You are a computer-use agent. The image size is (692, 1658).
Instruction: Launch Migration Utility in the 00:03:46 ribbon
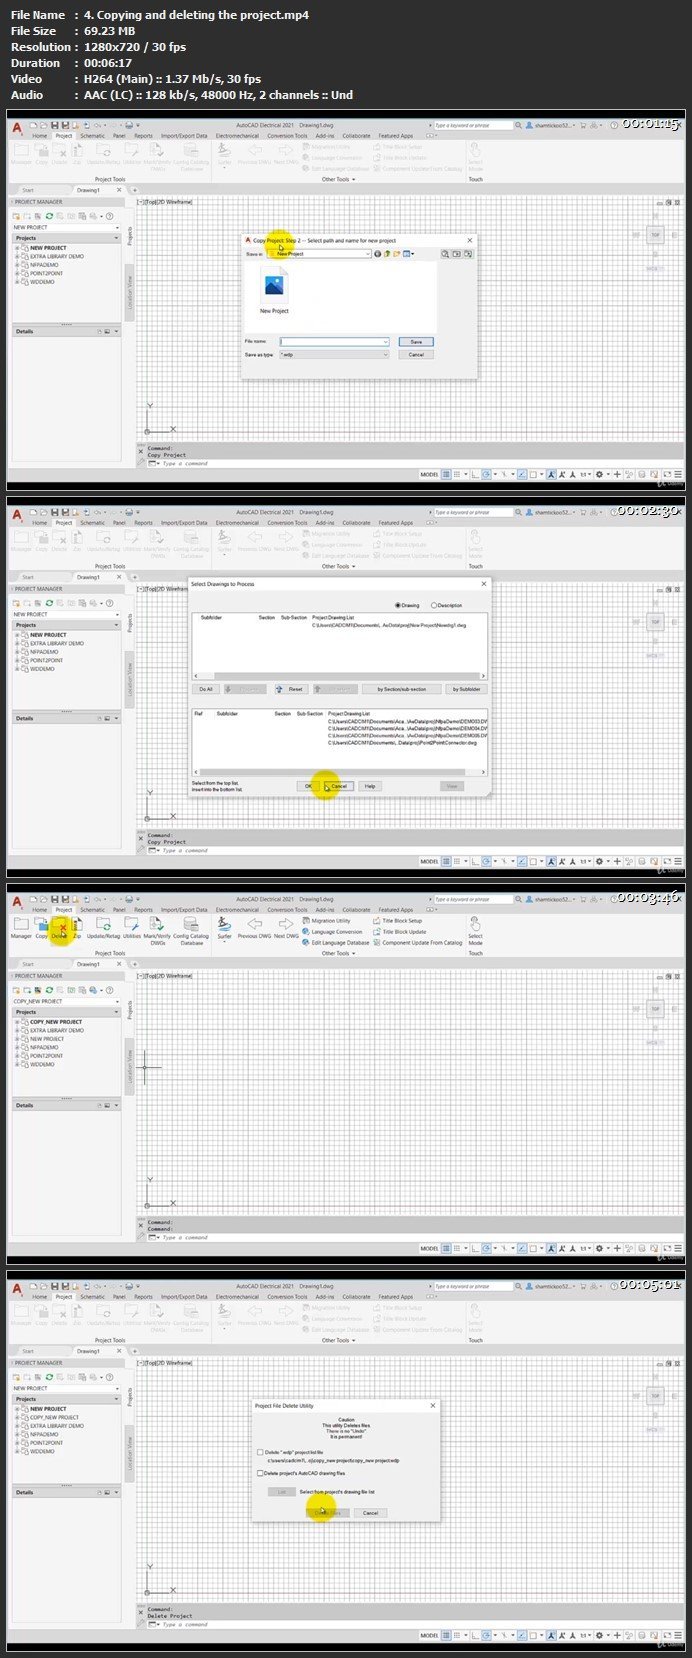tap(327, 921)
